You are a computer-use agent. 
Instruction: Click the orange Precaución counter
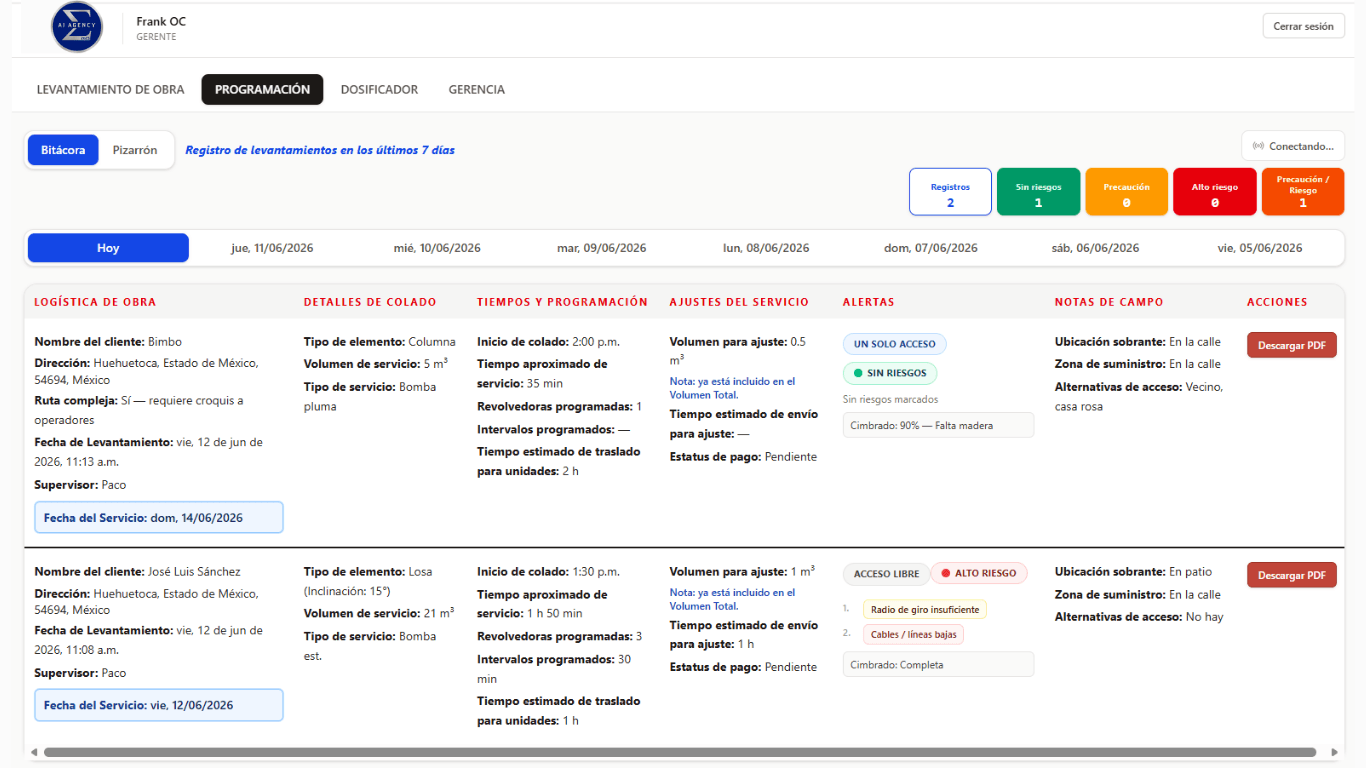point(1126,192)
